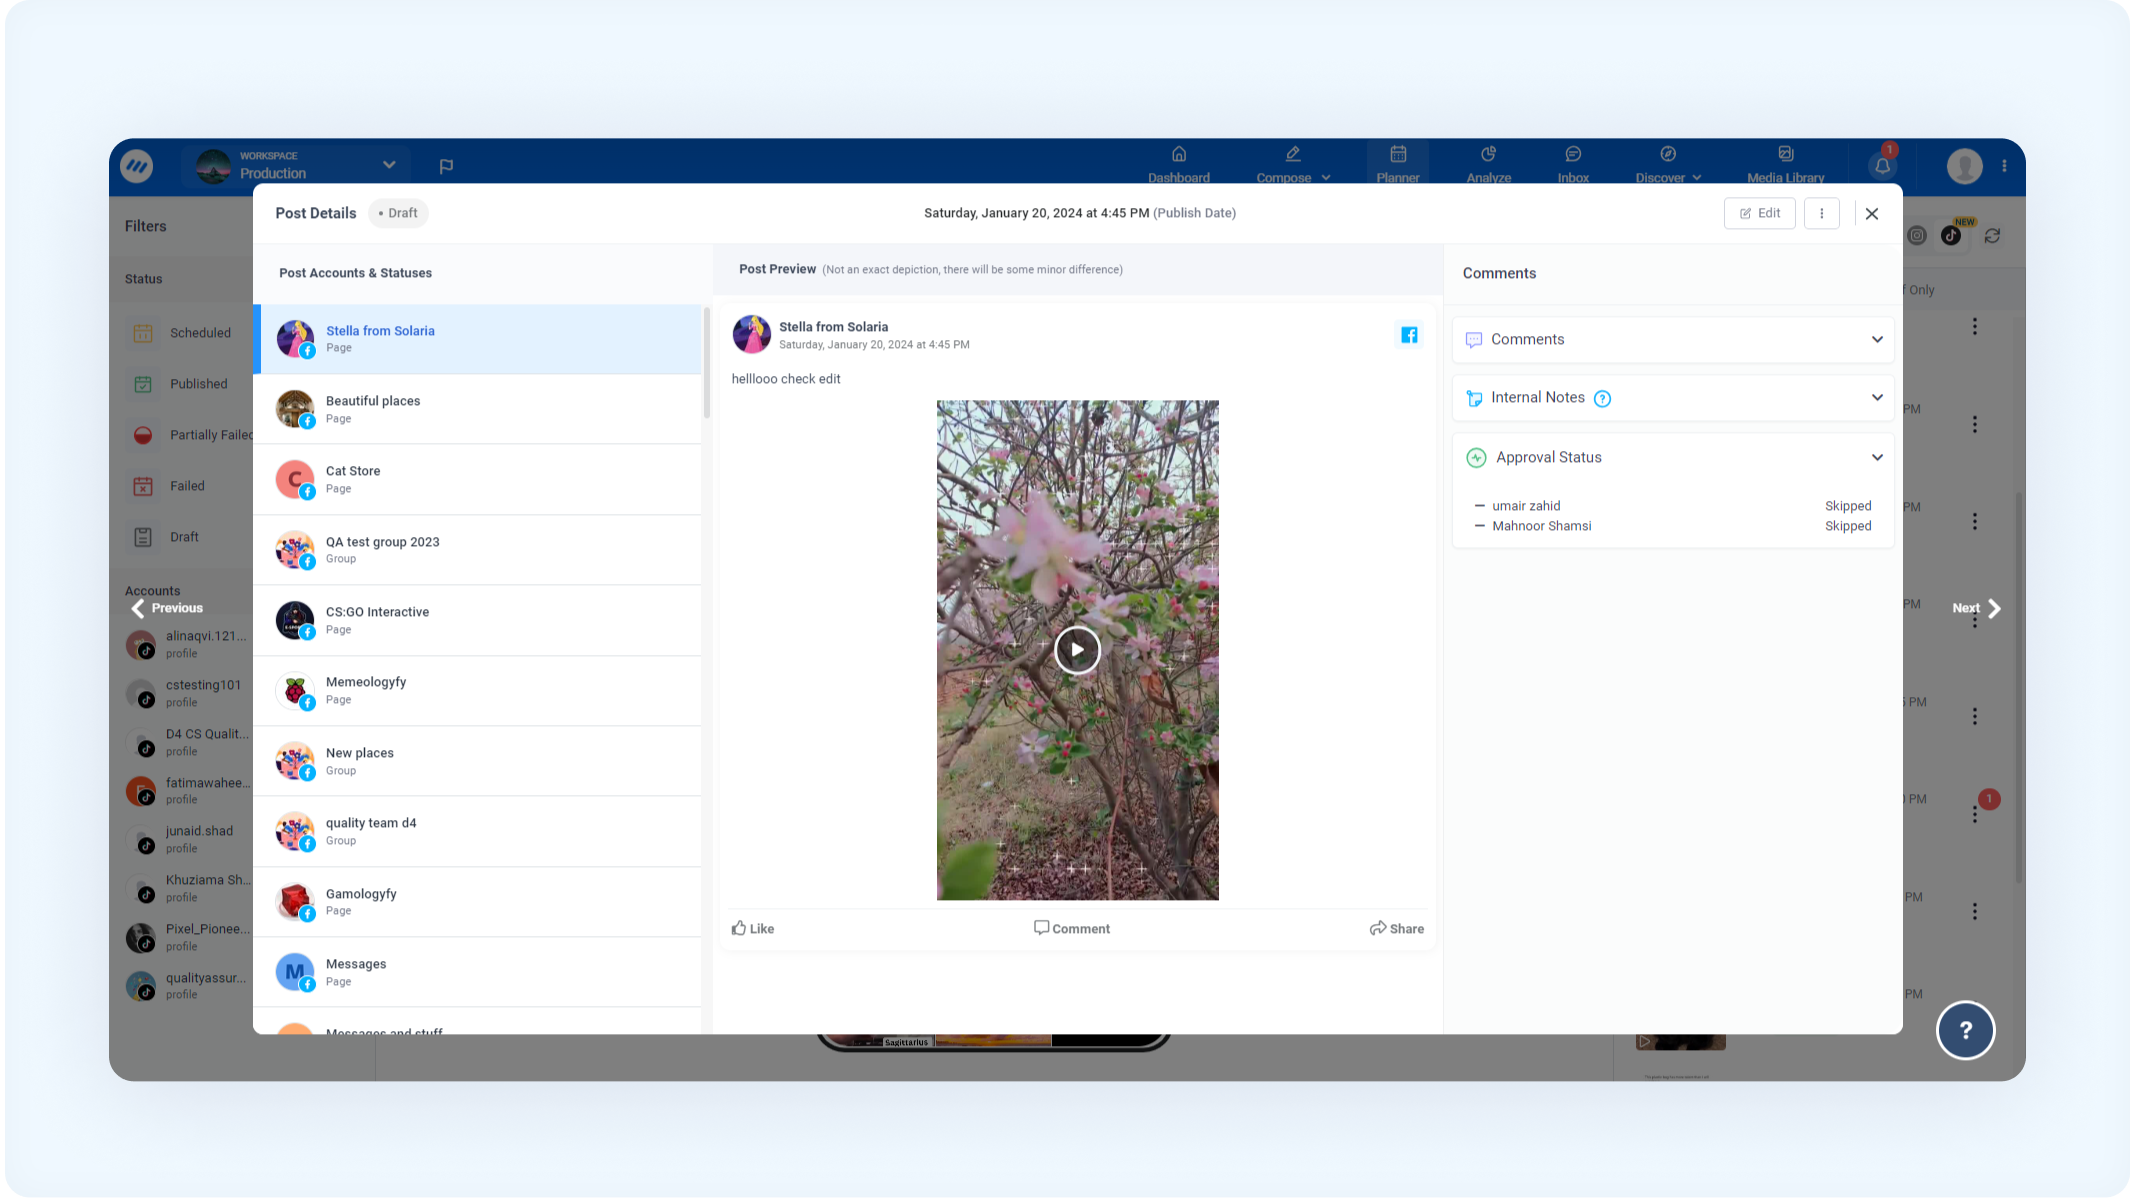Open the three-dot menu in Post Details
The height and width of the screenshot is (1201, 2135).
1822,213
